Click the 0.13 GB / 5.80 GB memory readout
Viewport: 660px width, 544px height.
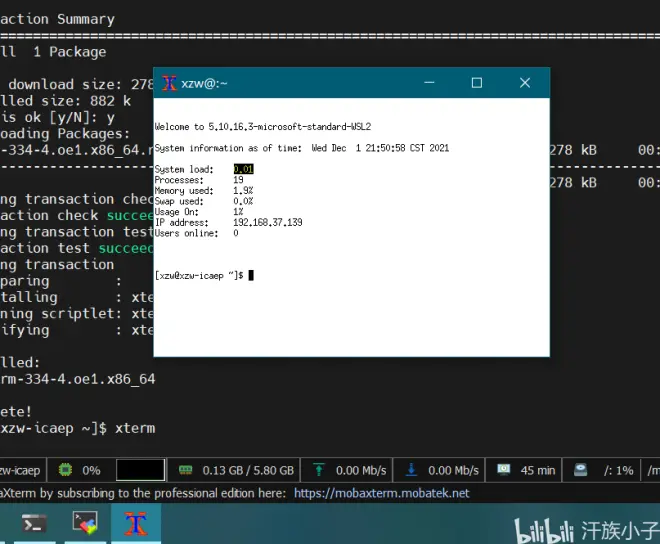coord(248,470)
